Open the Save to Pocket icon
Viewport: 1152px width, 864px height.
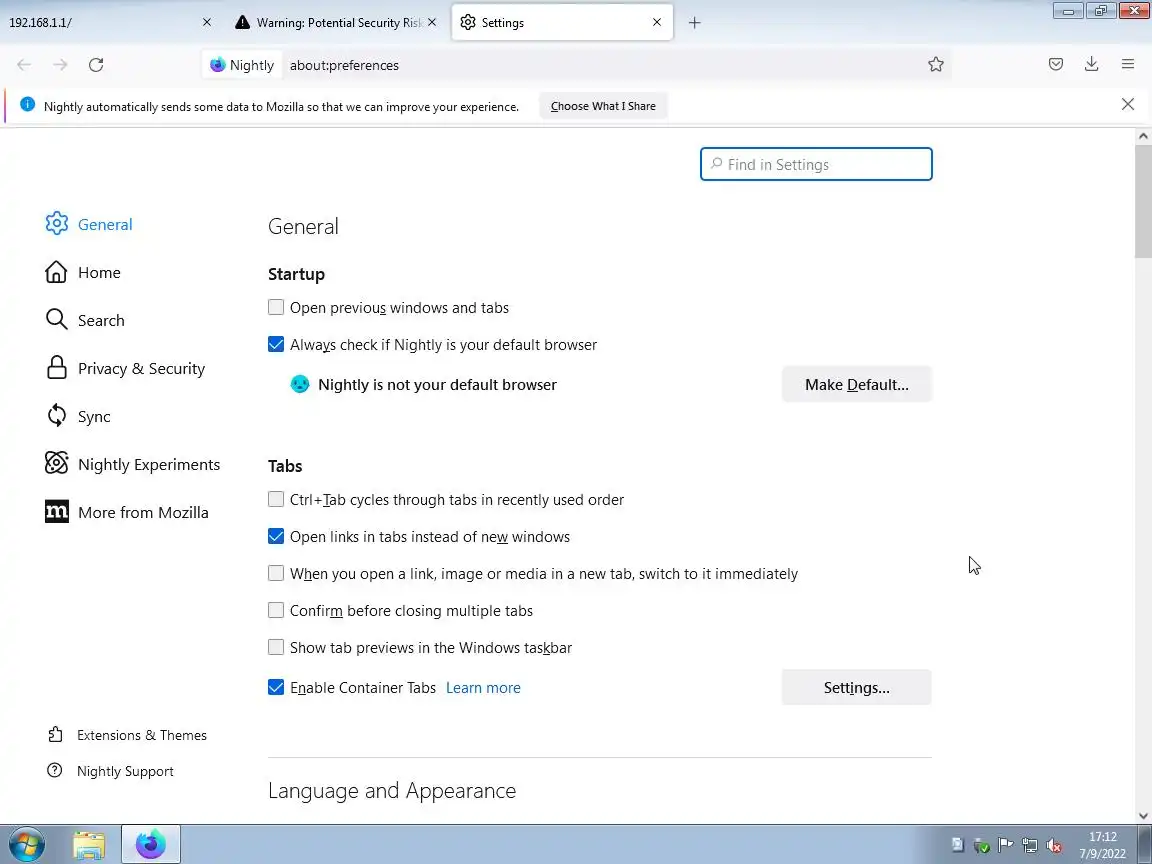pos(1056,65)
